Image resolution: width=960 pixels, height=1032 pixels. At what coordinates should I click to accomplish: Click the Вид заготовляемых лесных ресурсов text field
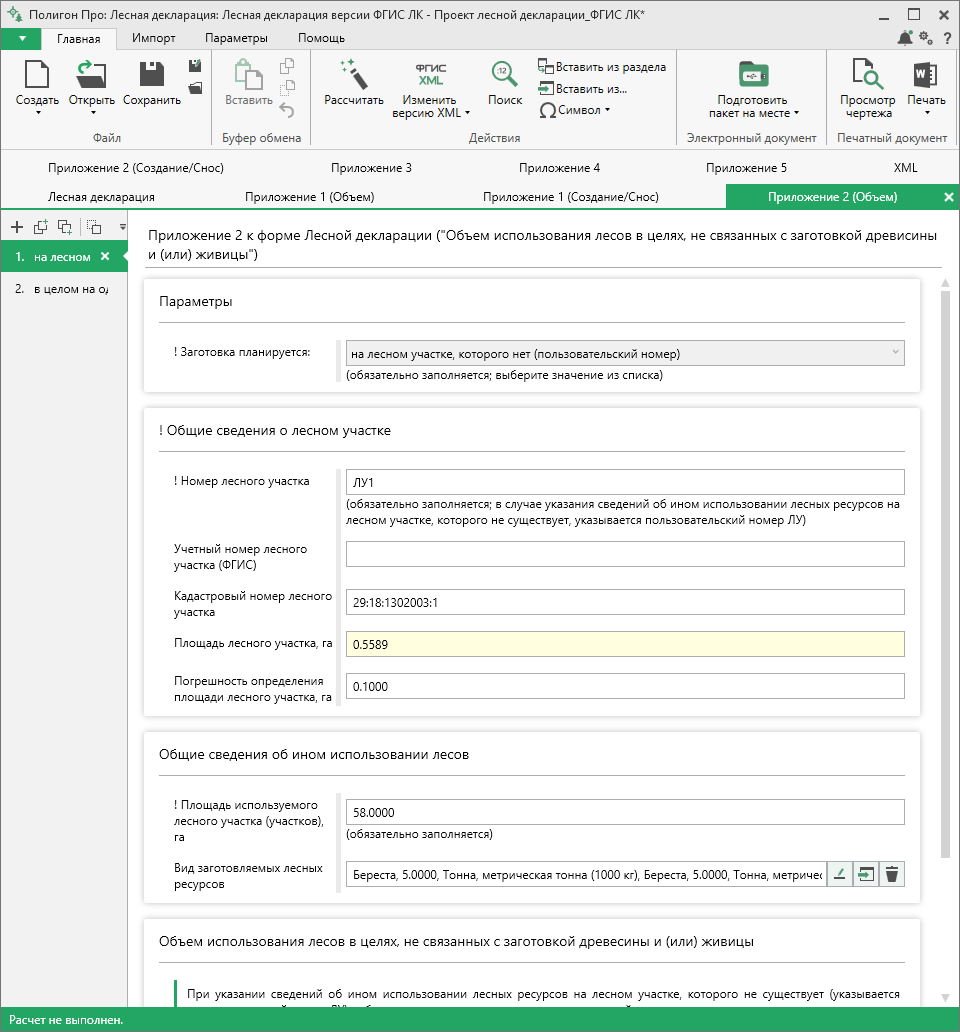tap(586, 875)
